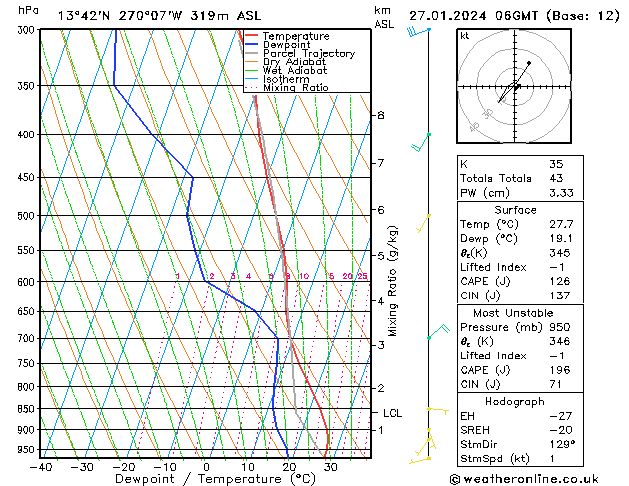Image resolution: width=629 pixels, height=486 pixels.
Task: Click the 'Surface' section heading
Action: (515, 210)
